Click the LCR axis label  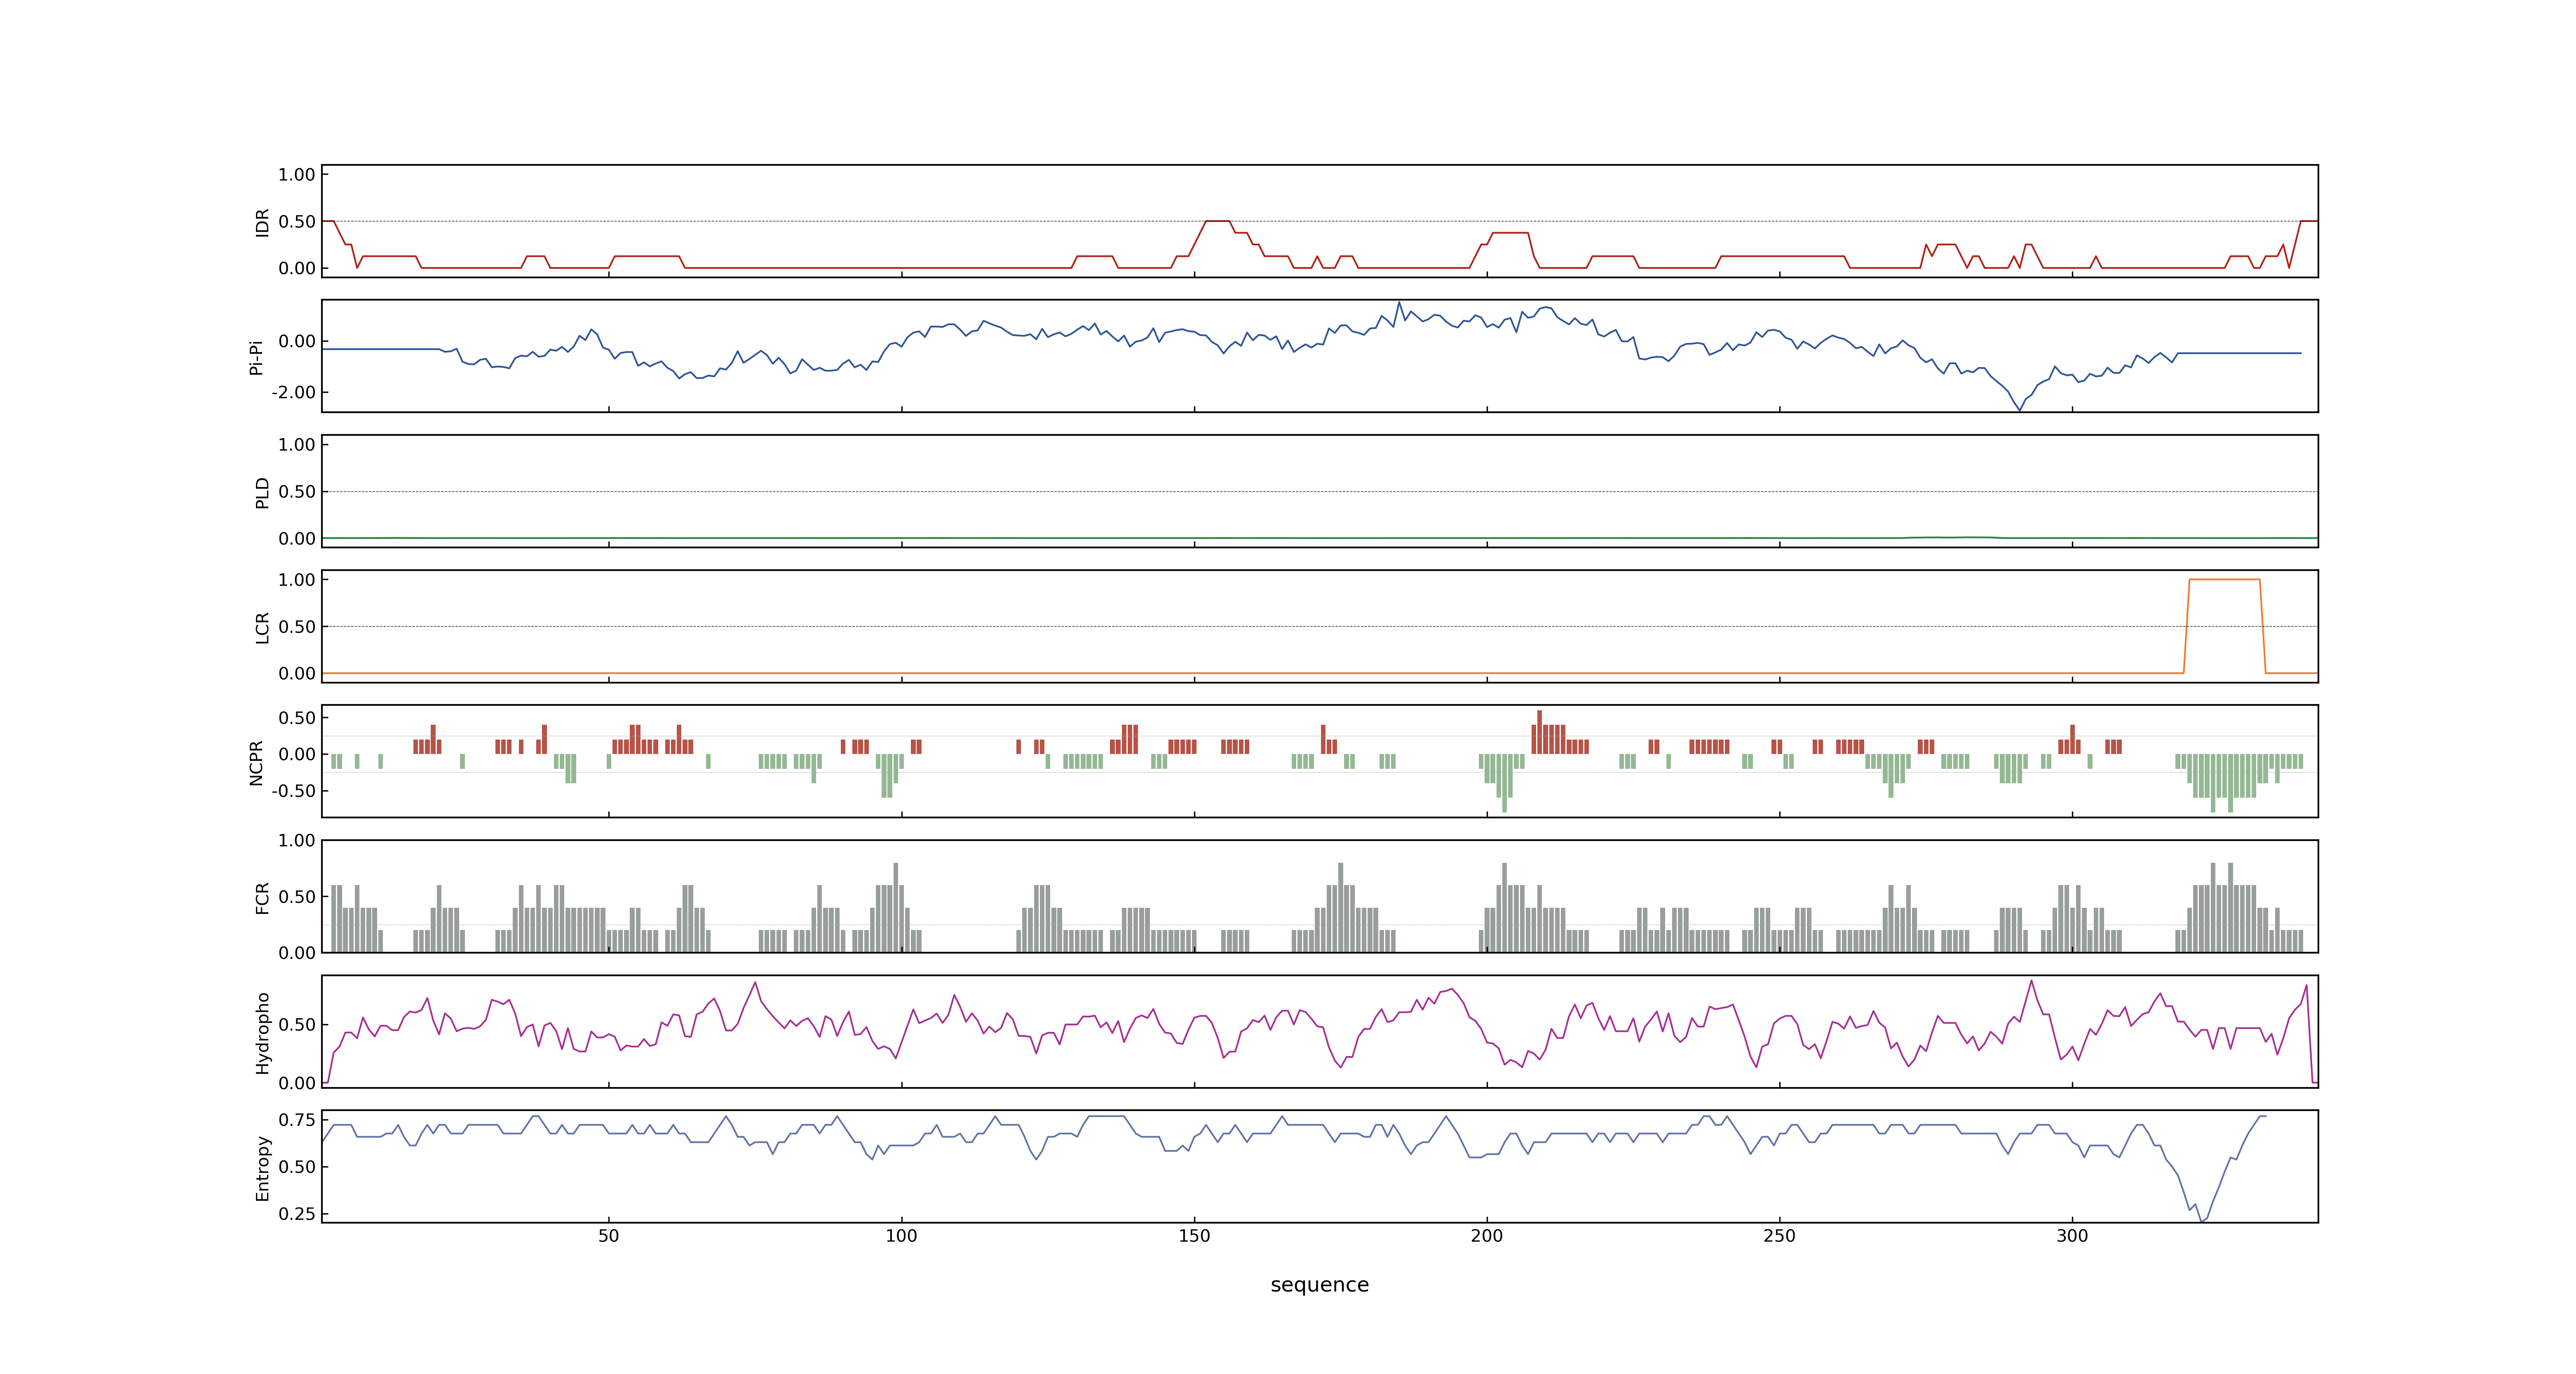click(x=262, y=628)
